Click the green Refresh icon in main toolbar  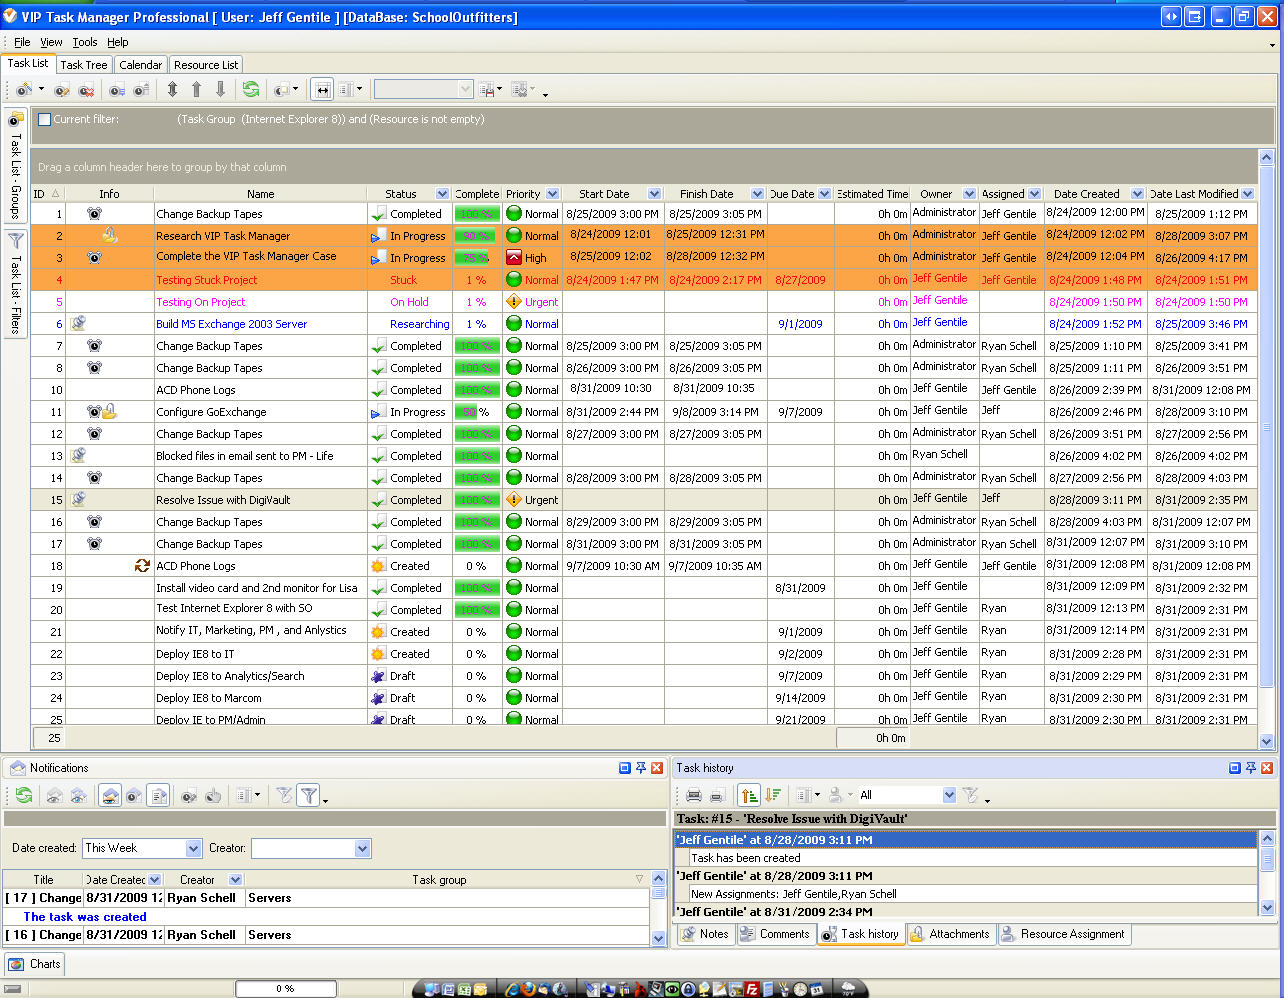click(250, 90)
